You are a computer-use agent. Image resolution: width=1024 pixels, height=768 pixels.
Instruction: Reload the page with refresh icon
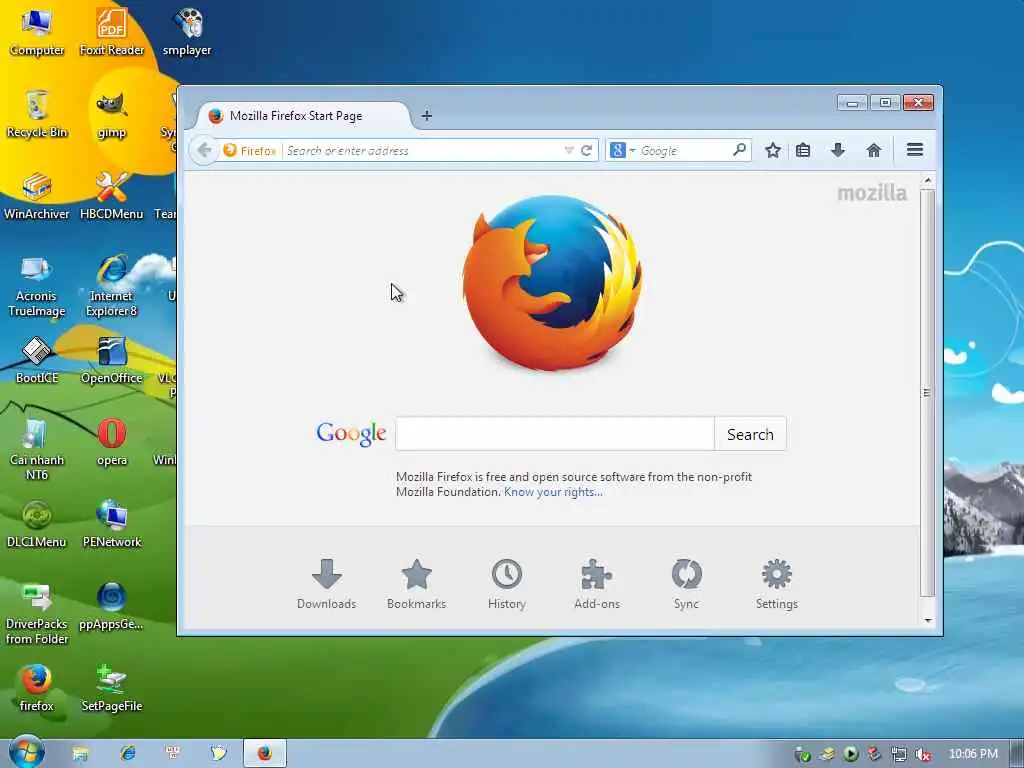coord(586,150)
